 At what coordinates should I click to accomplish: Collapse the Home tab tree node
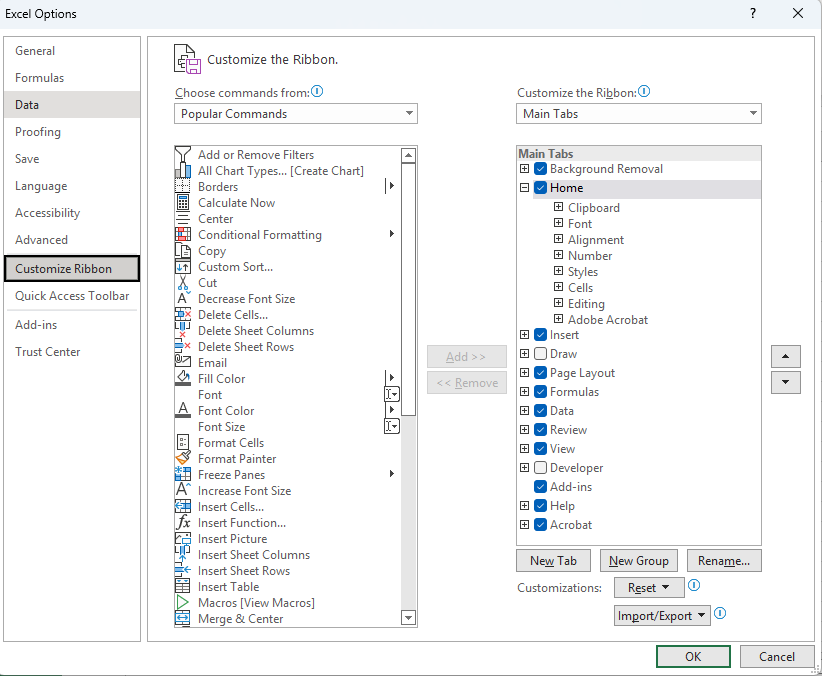click(525, 188)
